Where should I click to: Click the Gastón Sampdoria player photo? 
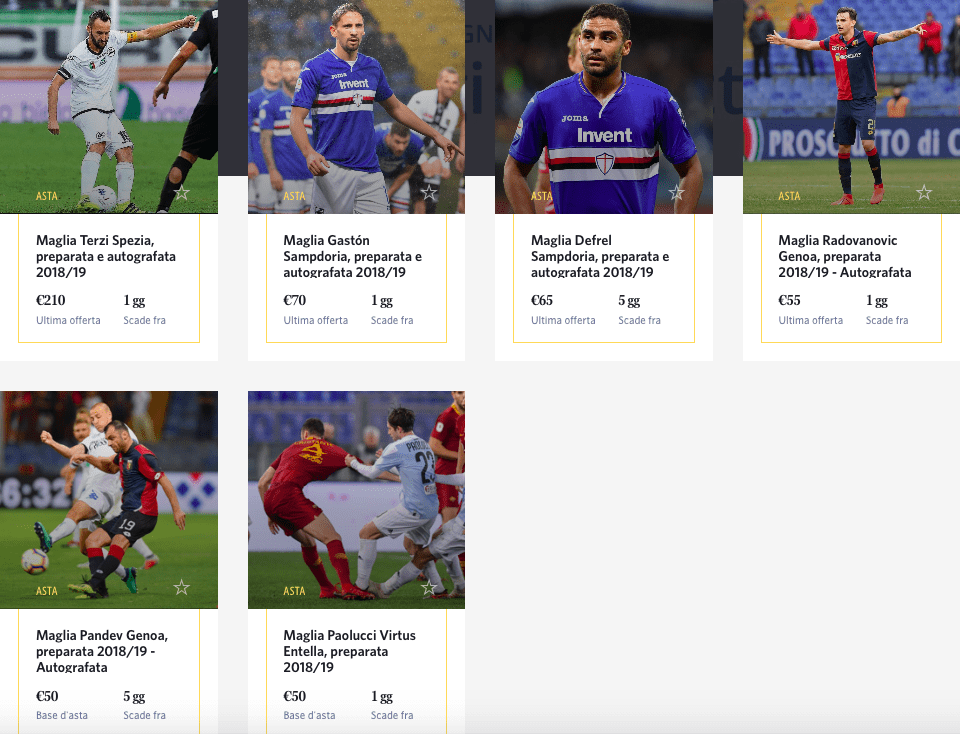click(356, 107)
